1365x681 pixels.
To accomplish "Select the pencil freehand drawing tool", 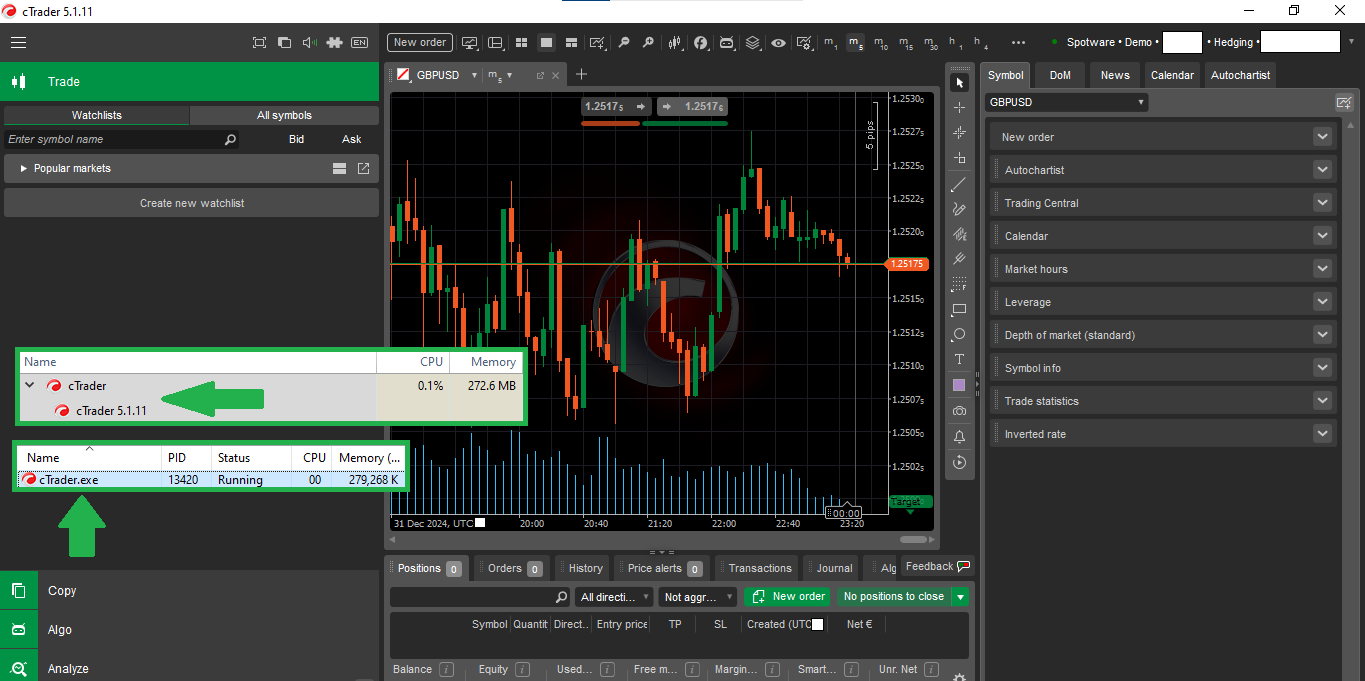I will point(960,209).
